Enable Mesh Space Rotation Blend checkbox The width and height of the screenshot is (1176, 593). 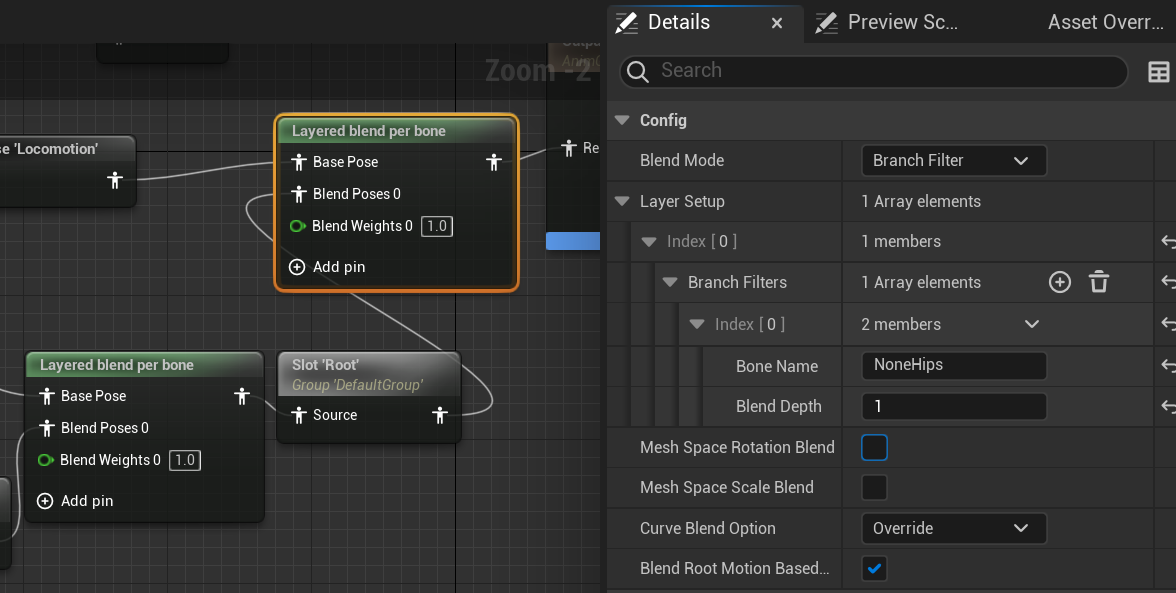(x=874, y=447)
